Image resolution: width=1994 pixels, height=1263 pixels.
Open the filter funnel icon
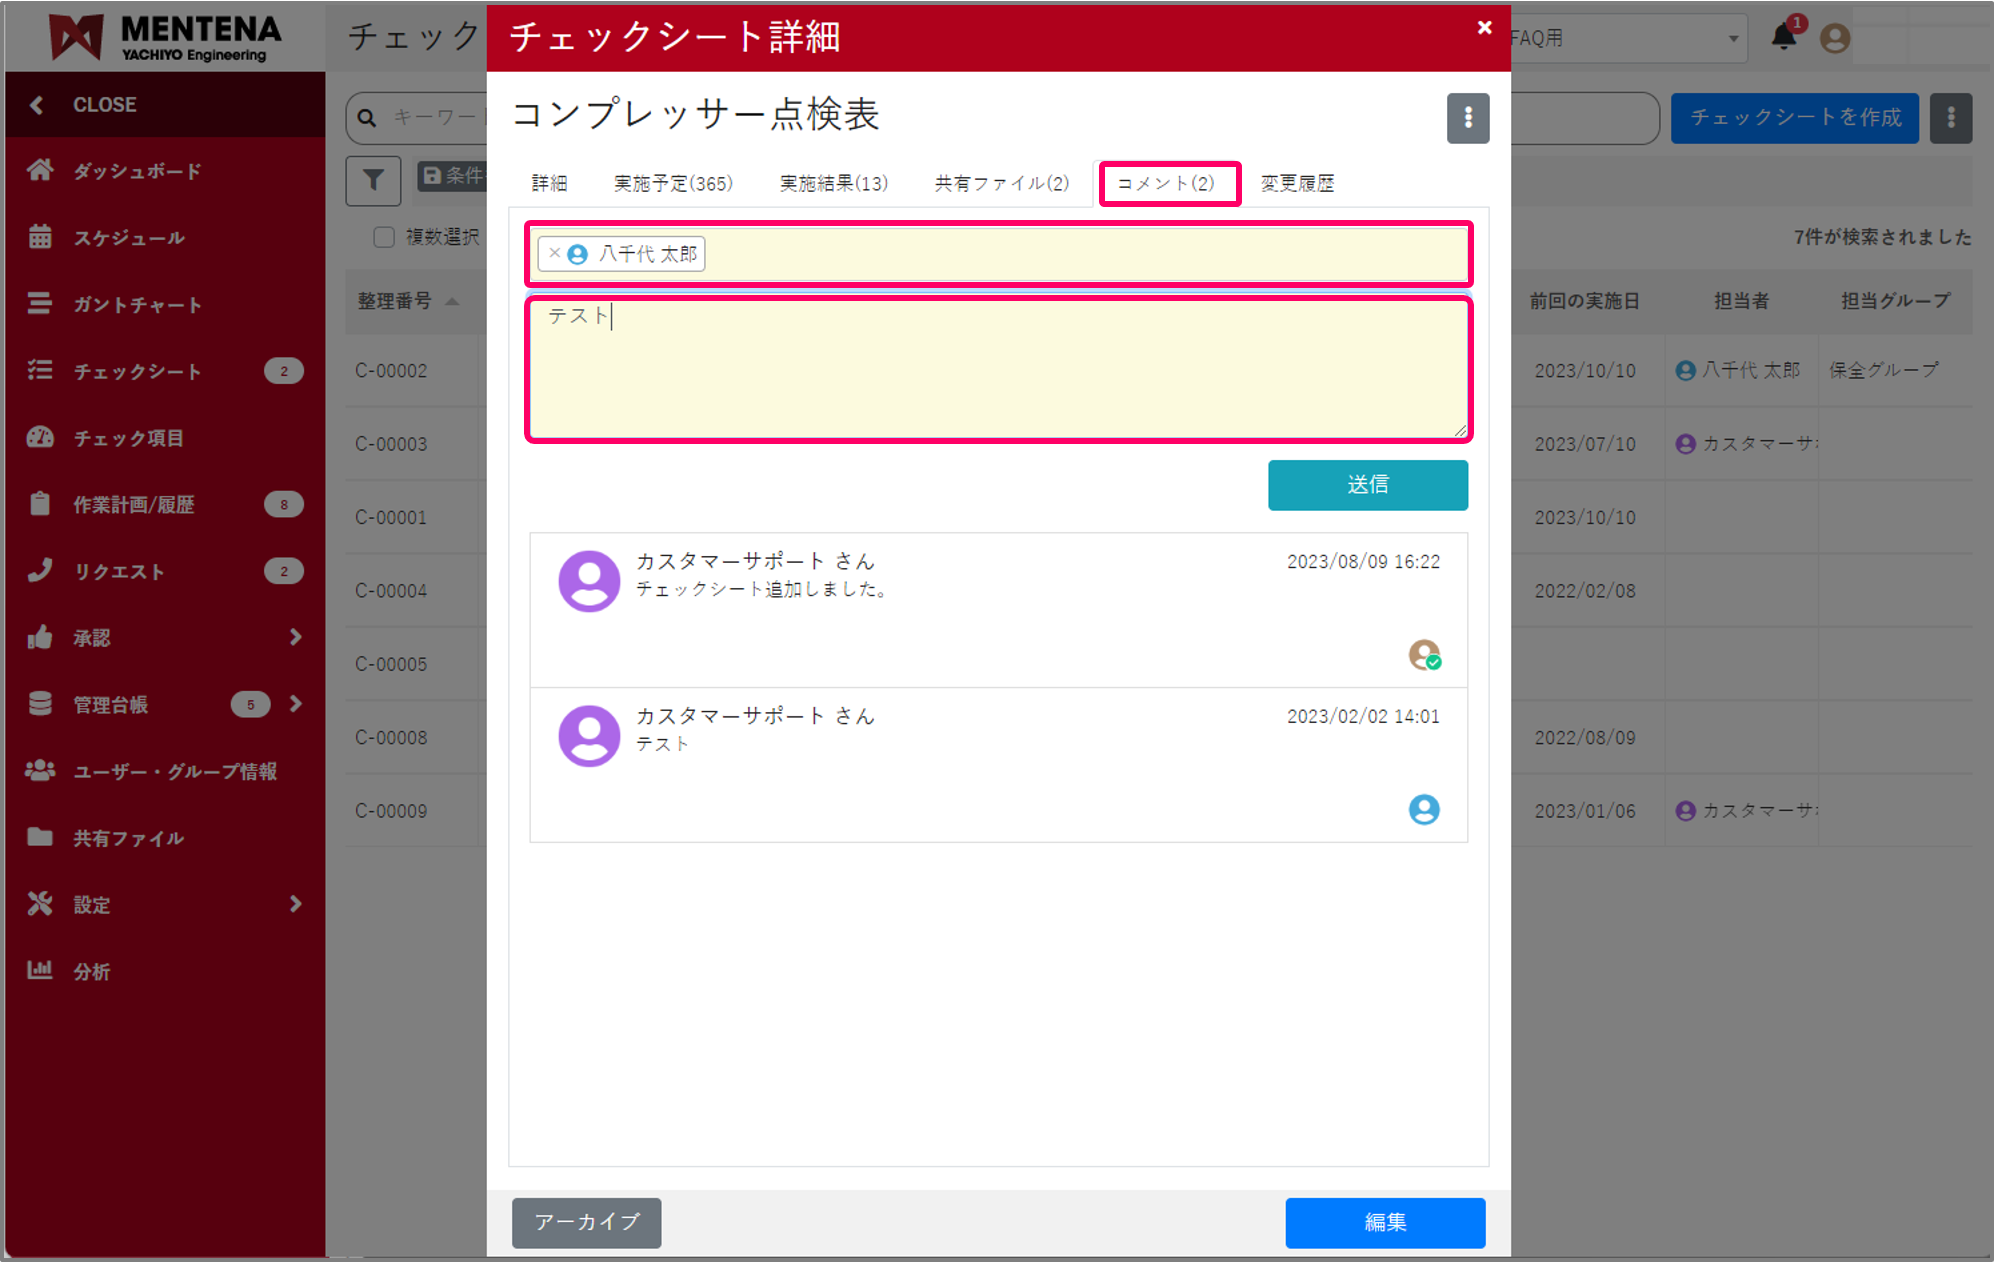coord(373,181)
